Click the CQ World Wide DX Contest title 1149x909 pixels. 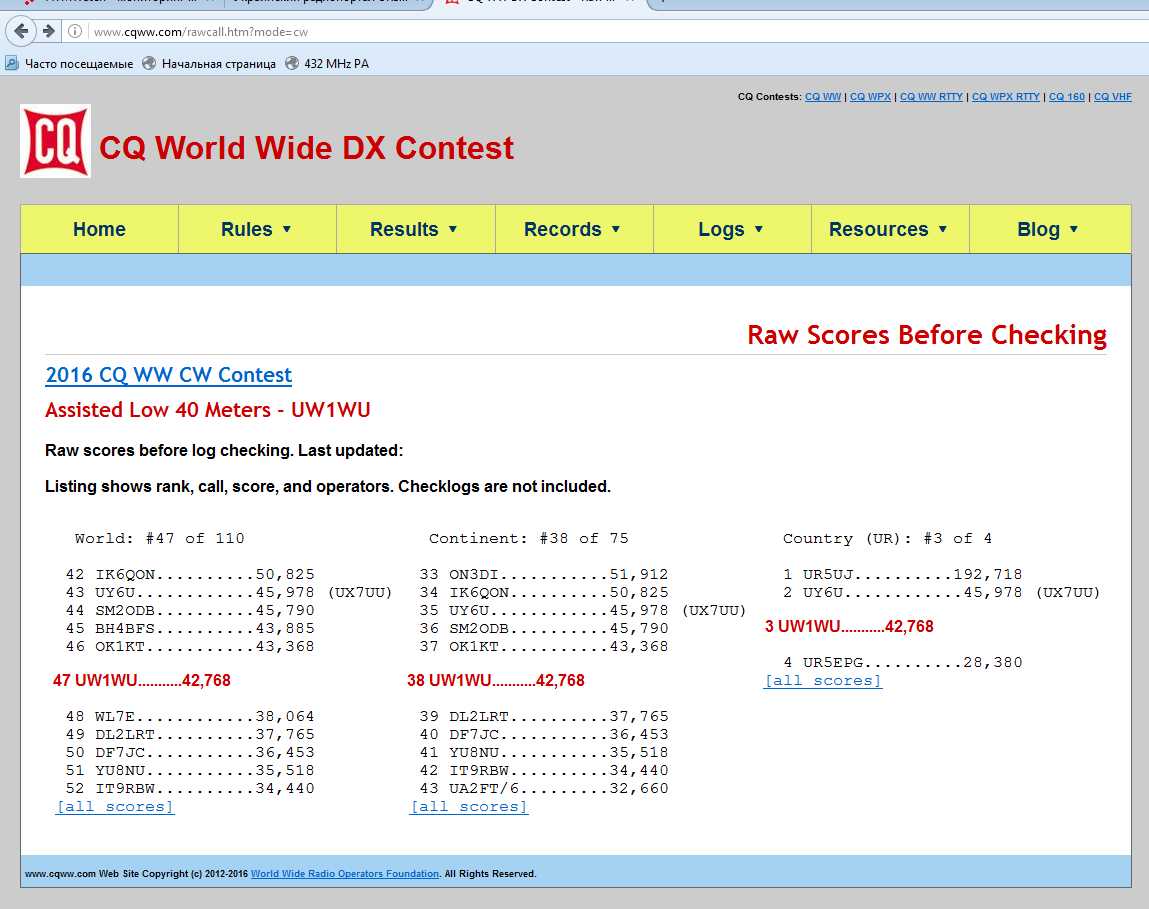tap(306, 147)
